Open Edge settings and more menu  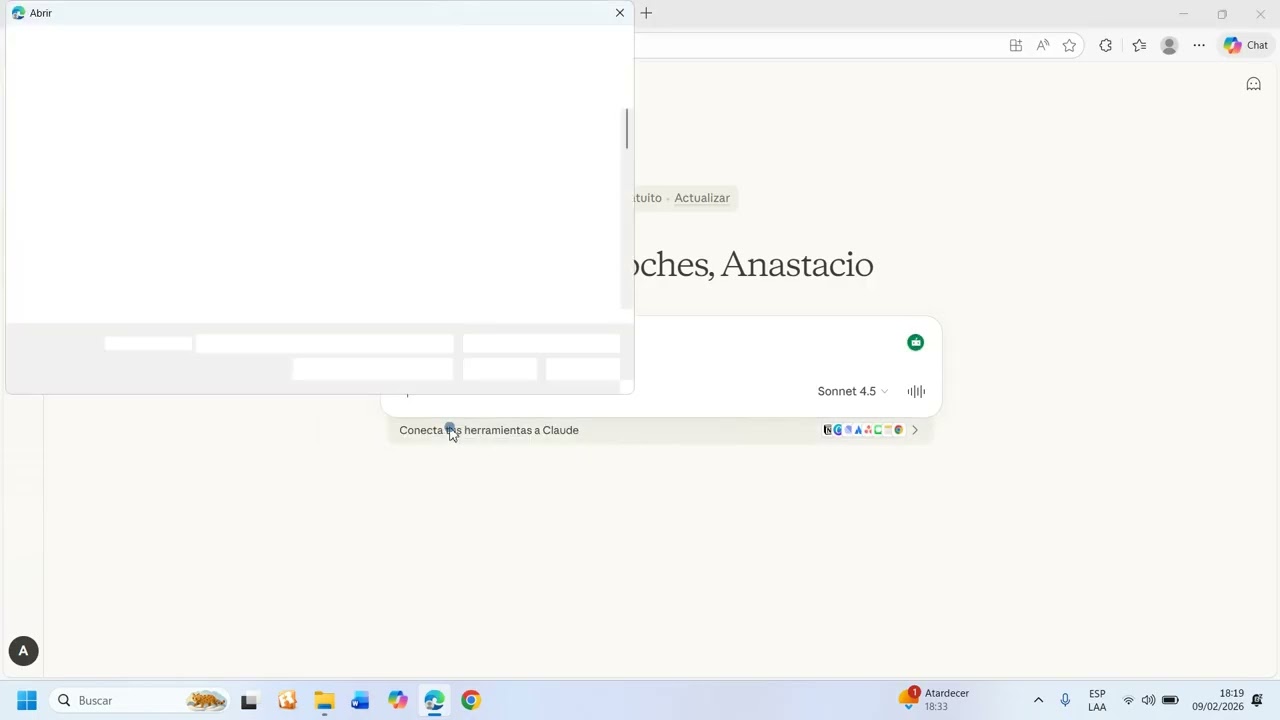[x=1199, y=45]
